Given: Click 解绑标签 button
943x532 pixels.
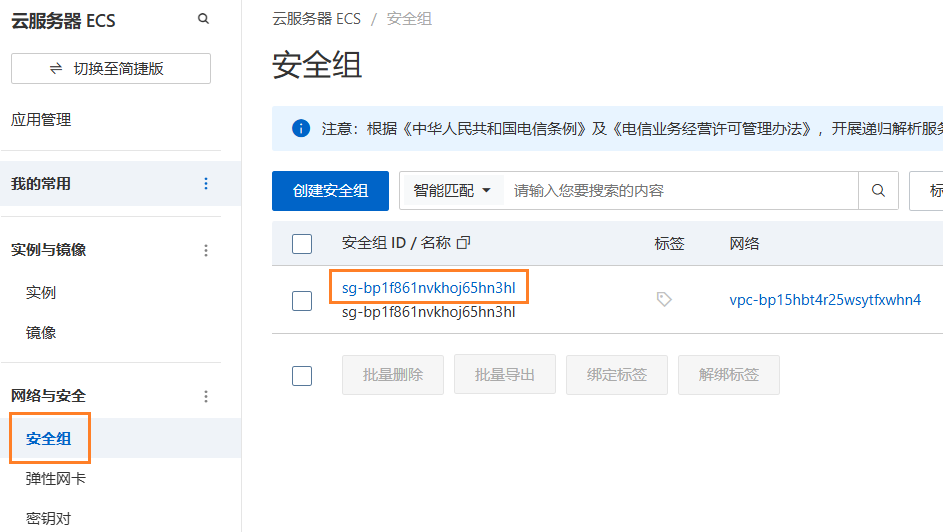Looking at the screenshot, I should pos(728,375).
